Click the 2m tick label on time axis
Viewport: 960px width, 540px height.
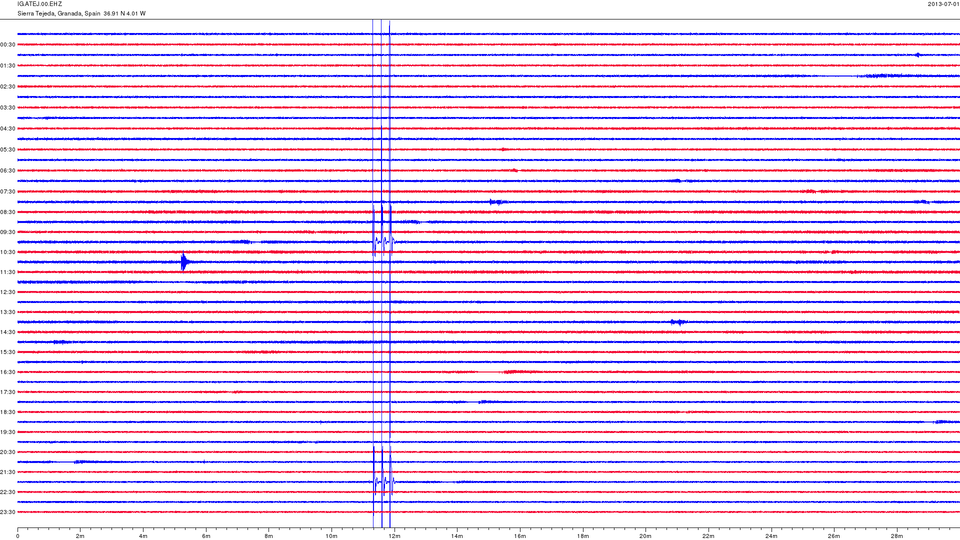(80, 536)
